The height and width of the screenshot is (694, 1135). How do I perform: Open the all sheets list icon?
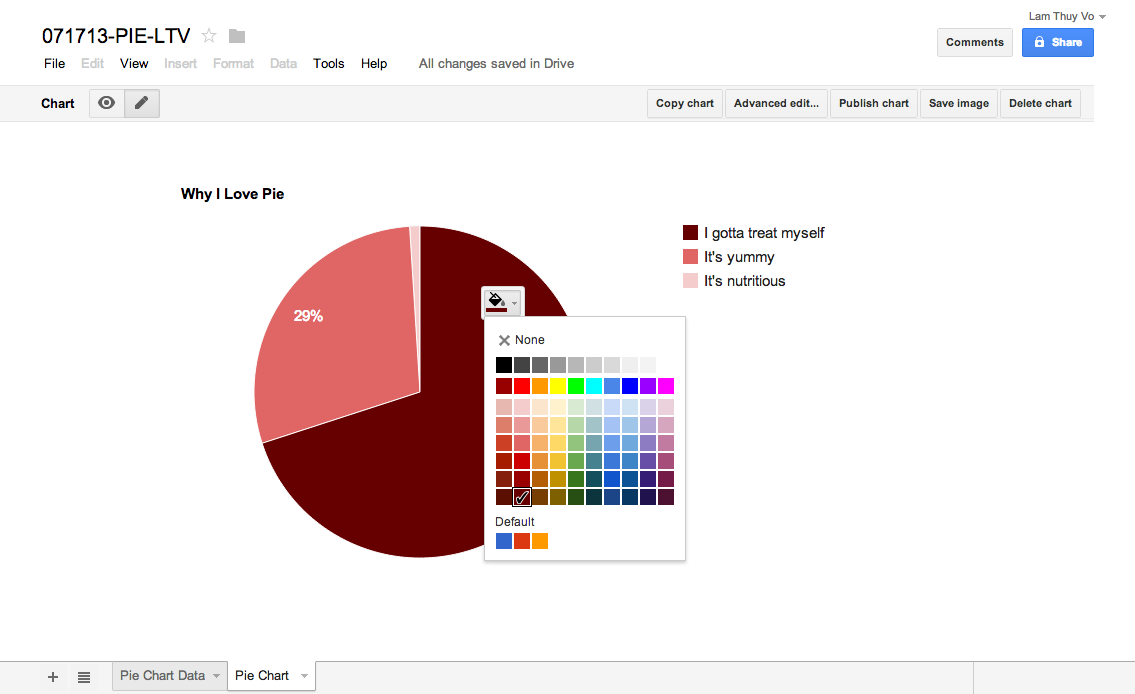coord(84,677)
